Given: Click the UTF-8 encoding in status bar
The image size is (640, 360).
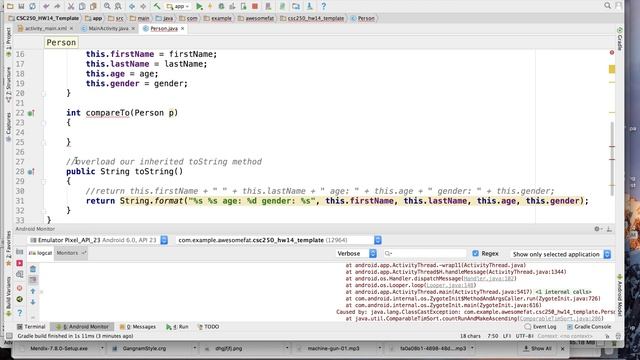Looking at the screenshot, I should tap(524, 336).
